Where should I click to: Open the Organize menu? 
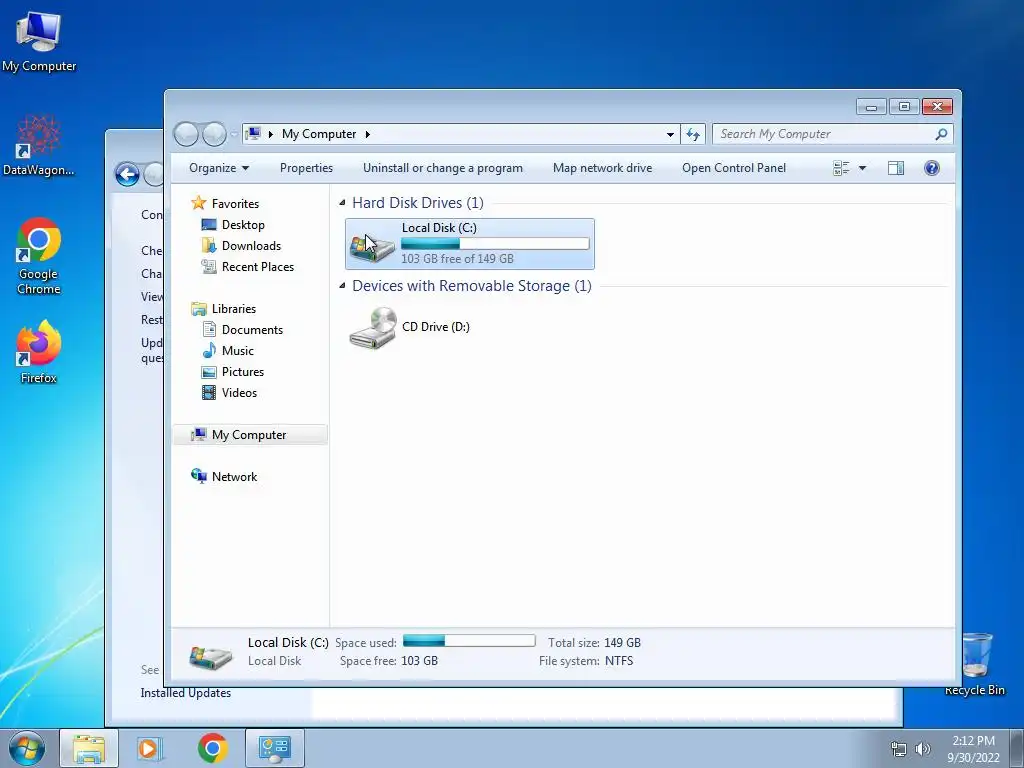(219, 168)
